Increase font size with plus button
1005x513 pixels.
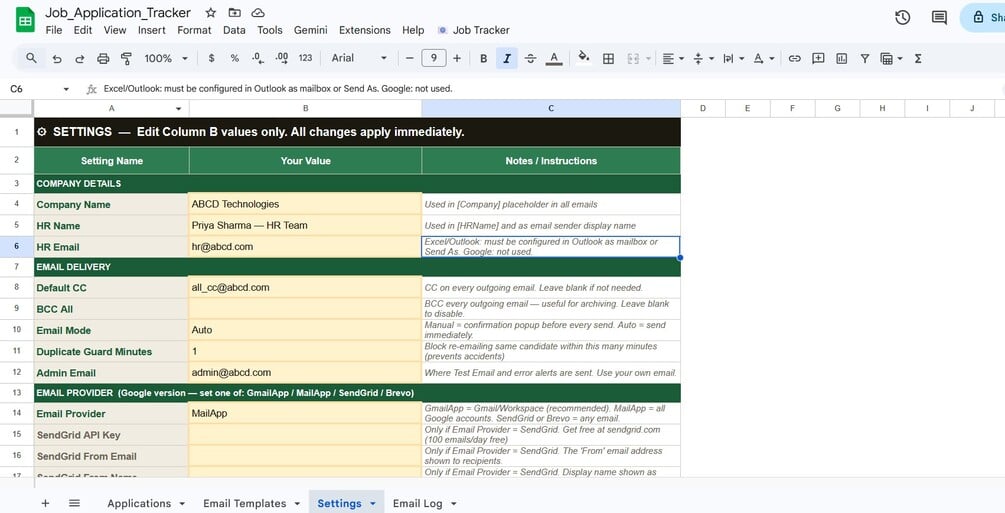point(457,58)
